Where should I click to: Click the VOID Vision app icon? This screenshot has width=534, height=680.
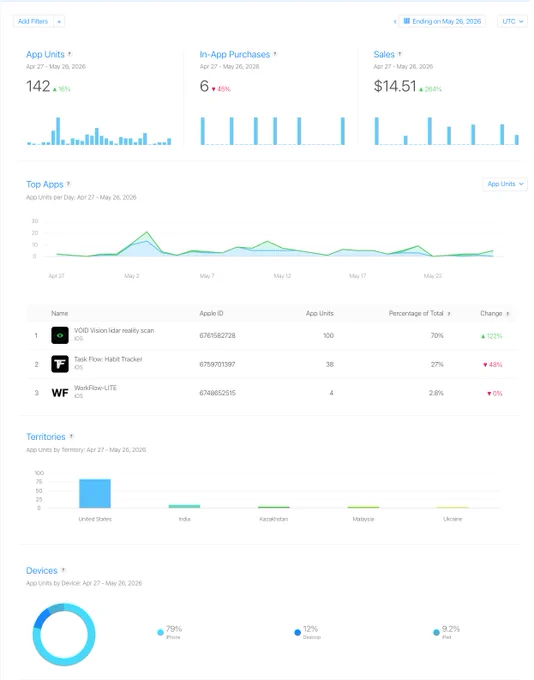point(60,335)
